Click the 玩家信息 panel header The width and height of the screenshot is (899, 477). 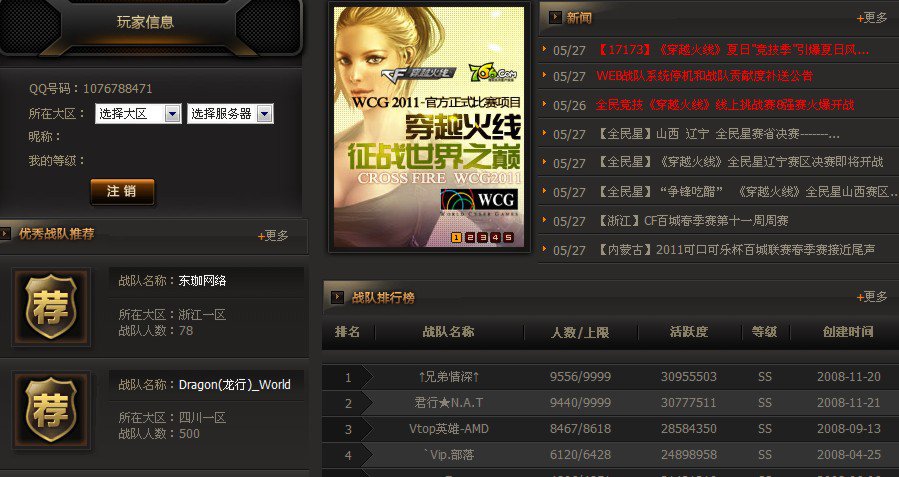tap(146, 22)
